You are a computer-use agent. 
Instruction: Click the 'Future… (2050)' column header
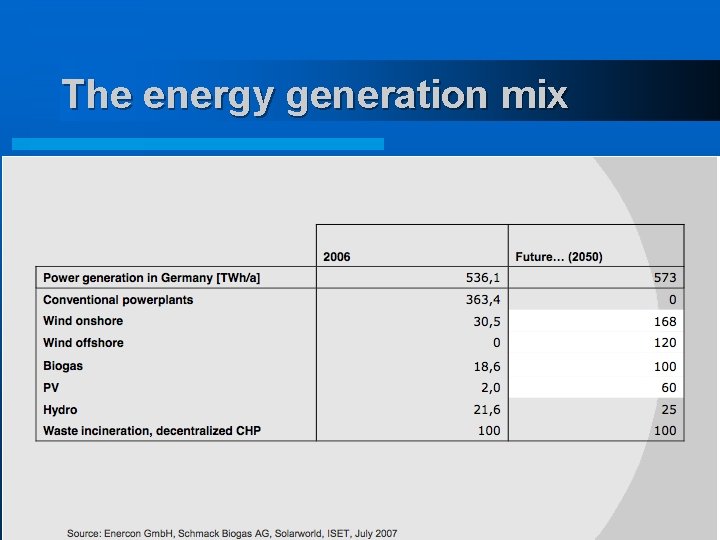[x=559, y=257]
